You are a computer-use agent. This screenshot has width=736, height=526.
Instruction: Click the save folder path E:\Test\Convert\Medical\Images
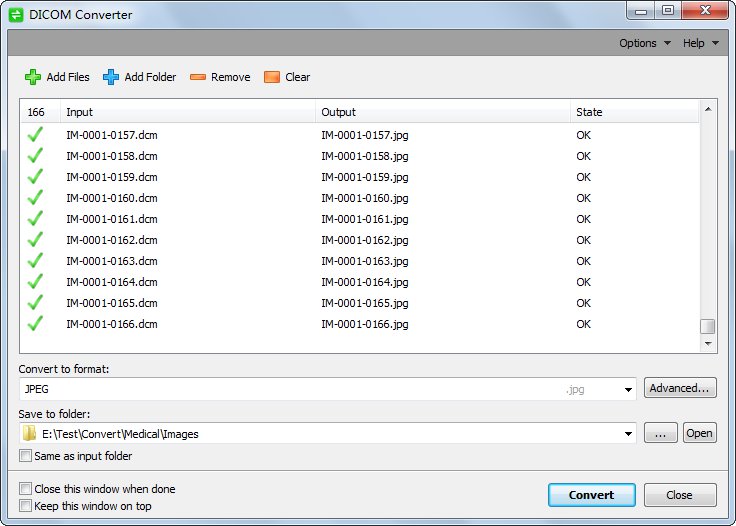pos(120,434)
